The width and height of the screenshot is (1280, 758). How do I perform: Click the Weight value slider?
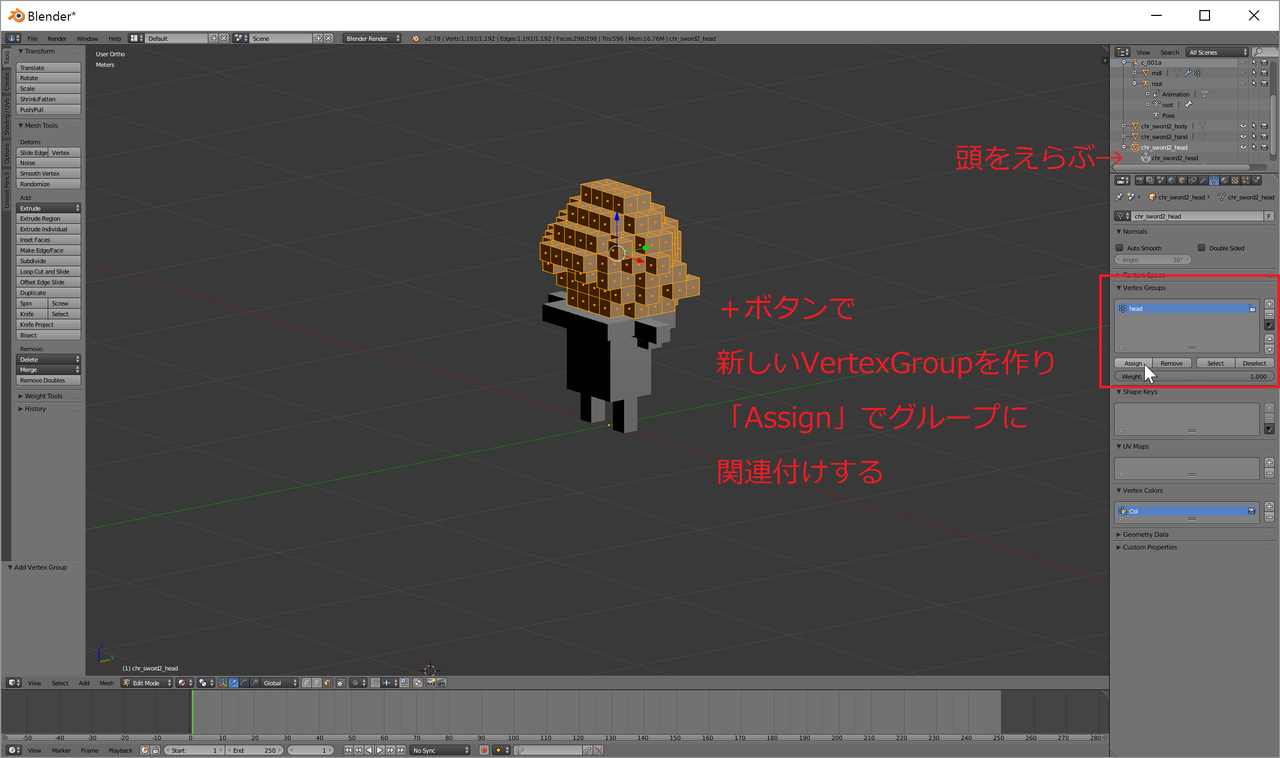(x=1195, y=377)
